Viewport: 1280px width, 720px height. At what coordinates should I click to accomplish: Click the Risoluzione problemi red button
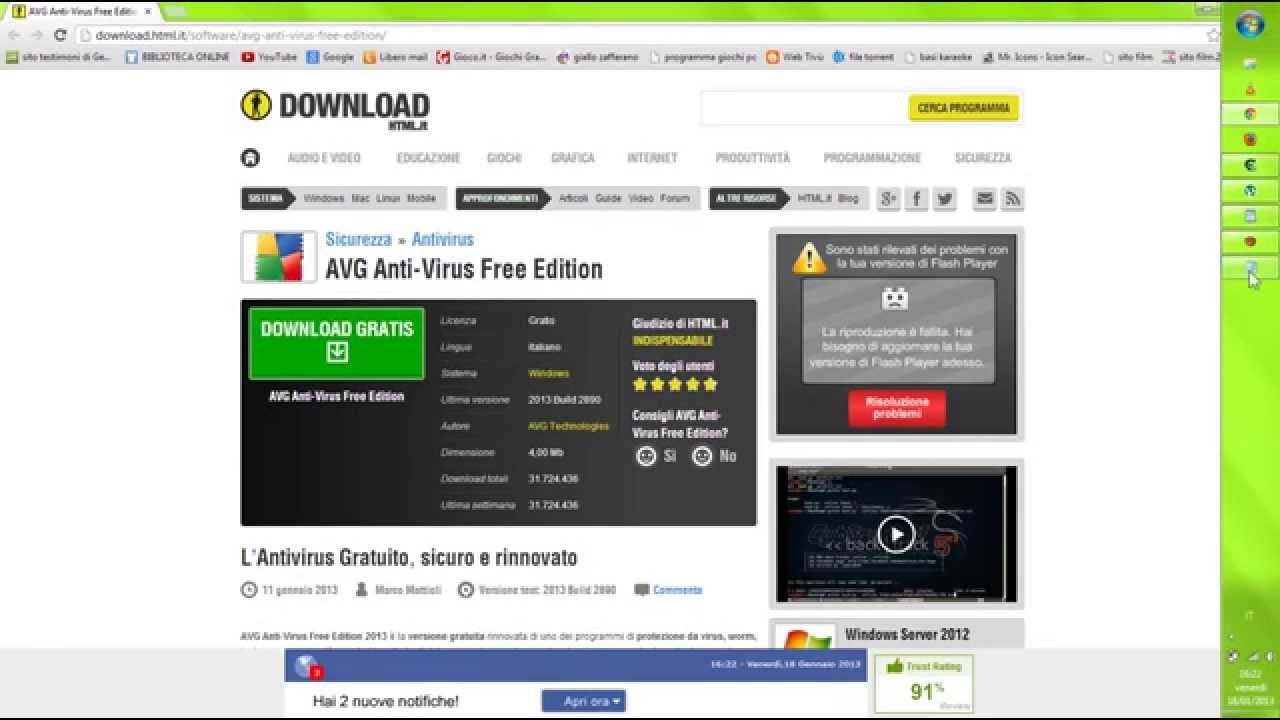897,408
